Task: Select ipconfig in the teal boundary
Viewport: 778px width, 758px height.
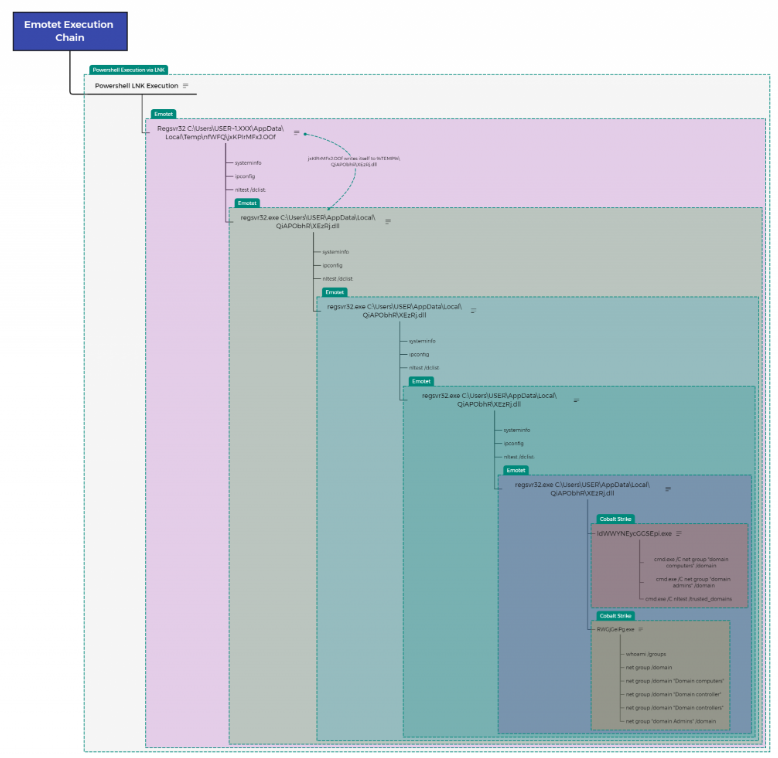Action: tap(514, 443)
